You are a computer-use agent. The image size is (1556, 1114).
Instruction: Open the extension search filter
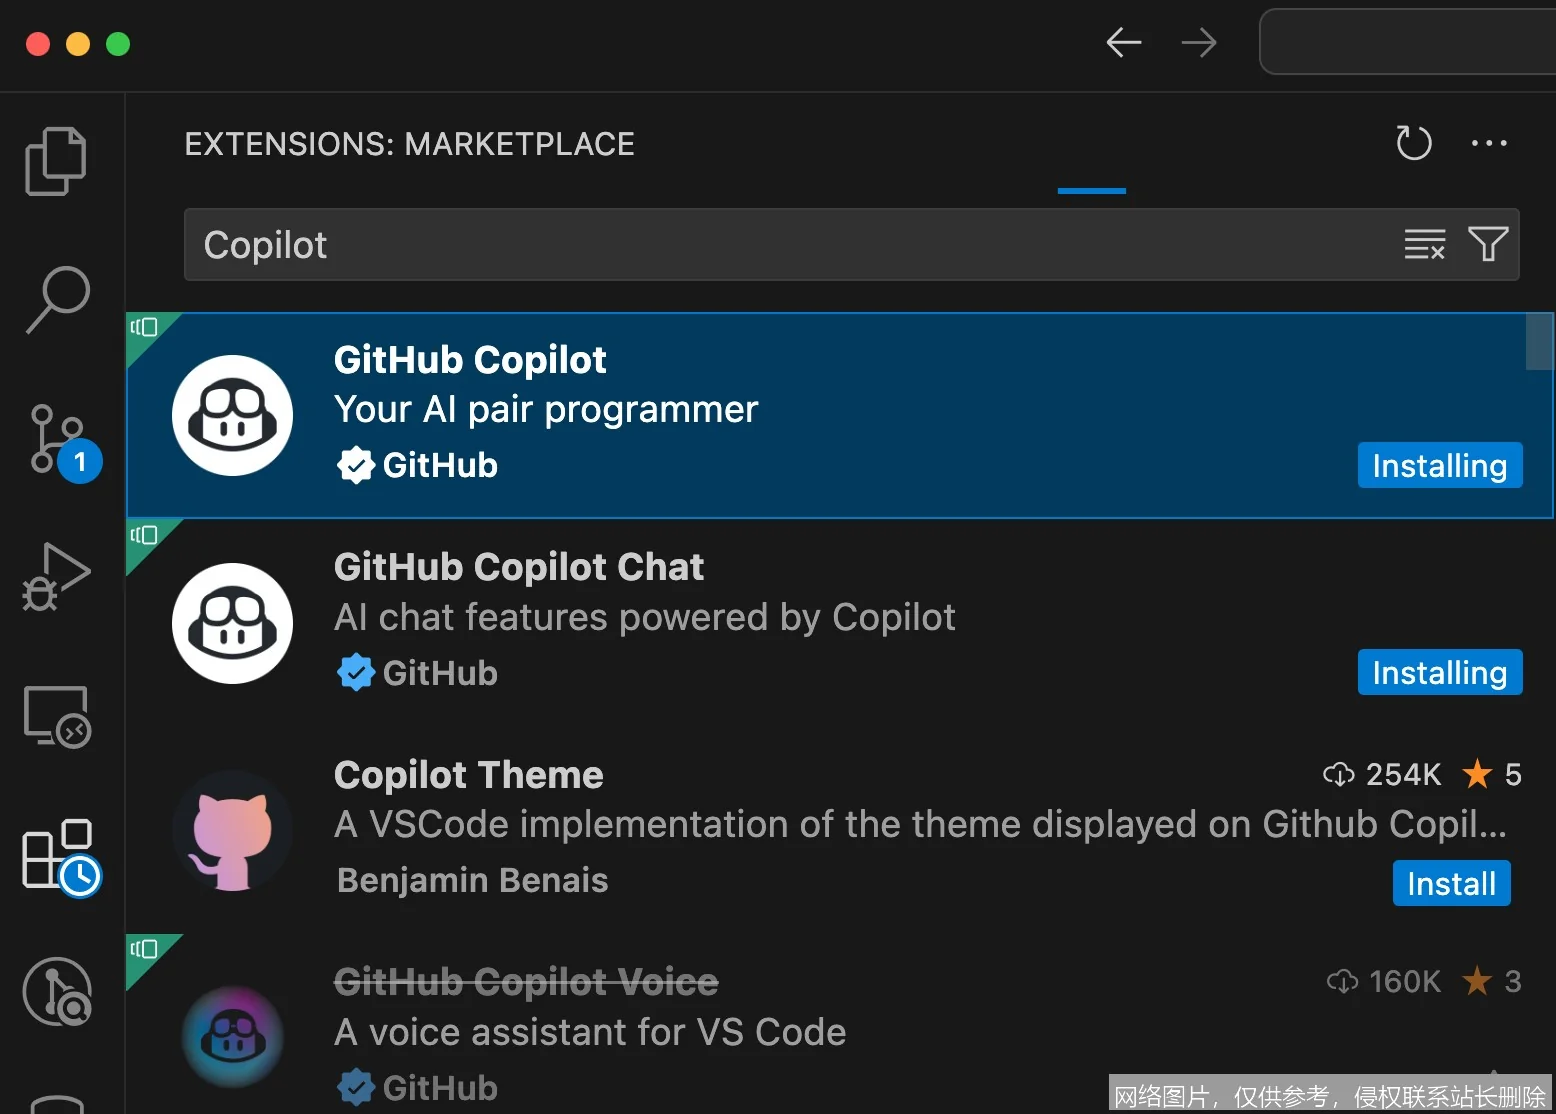1487,244
